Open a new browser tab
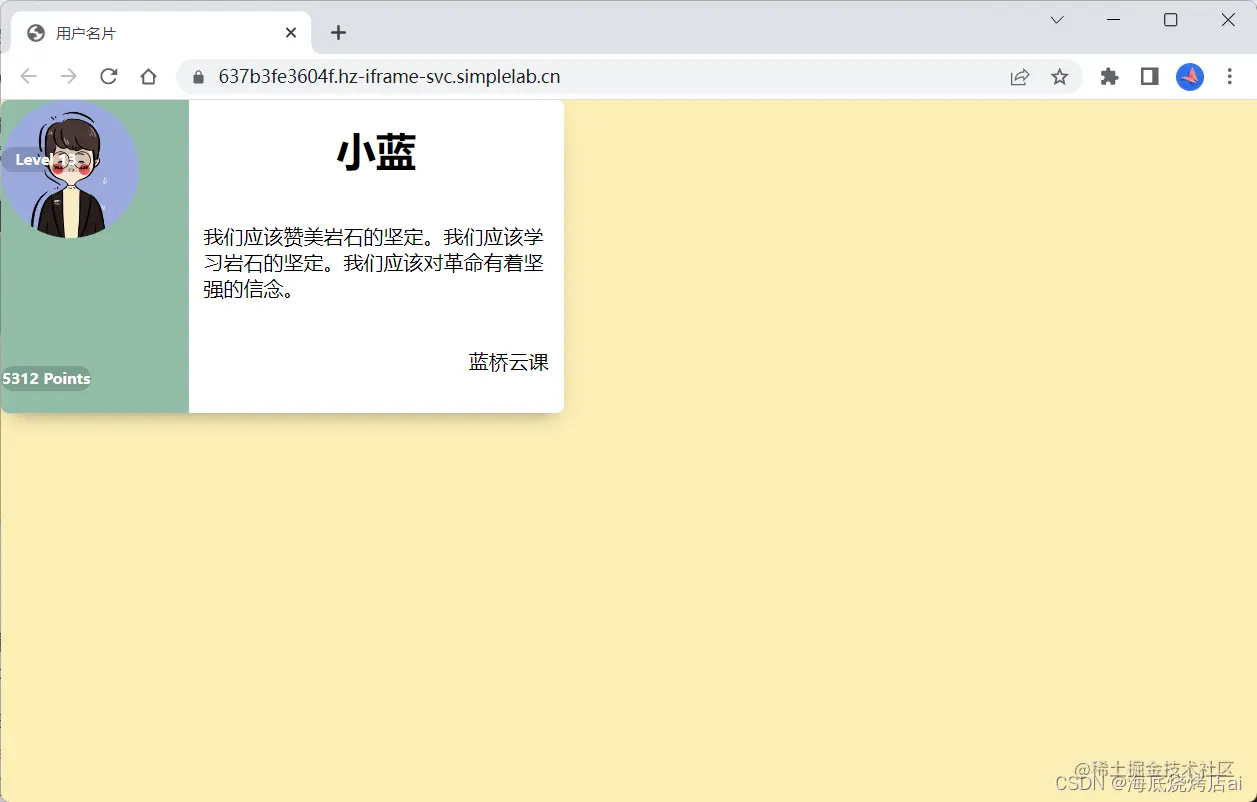 (x=337, y=32)
